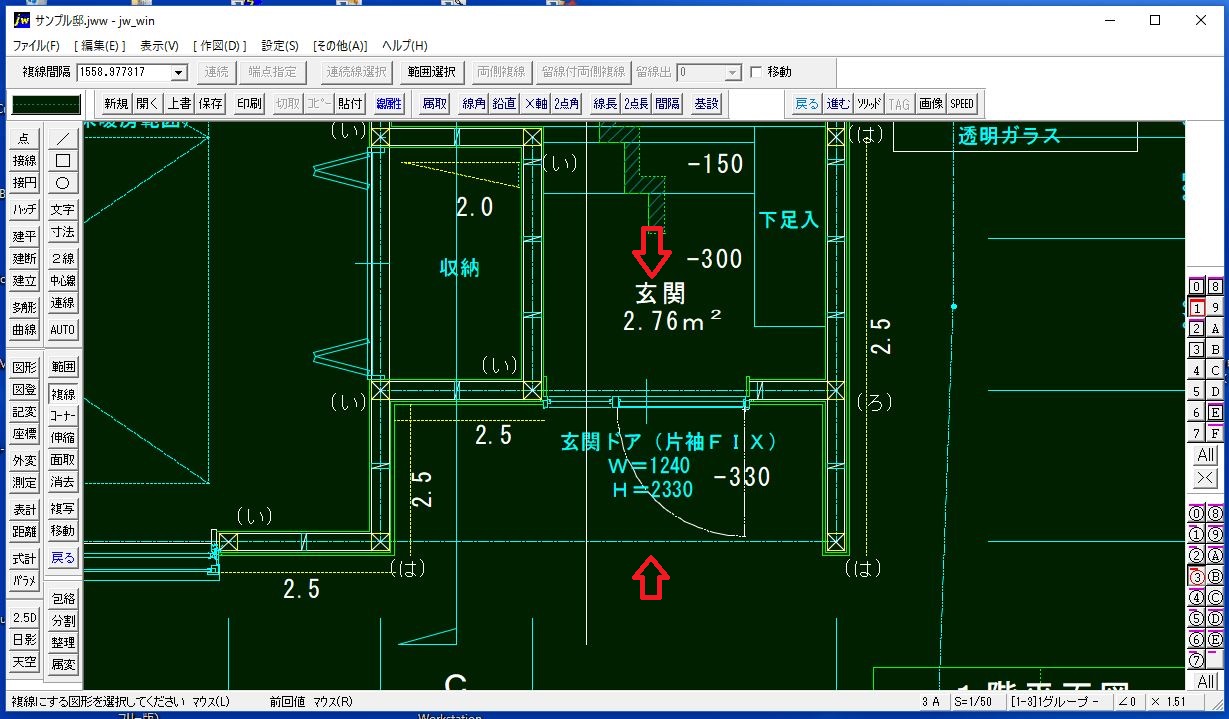Select the 連線 continuous line tool
The image size is (1229, 719).
pyautogui.click(x=63, y=303)
